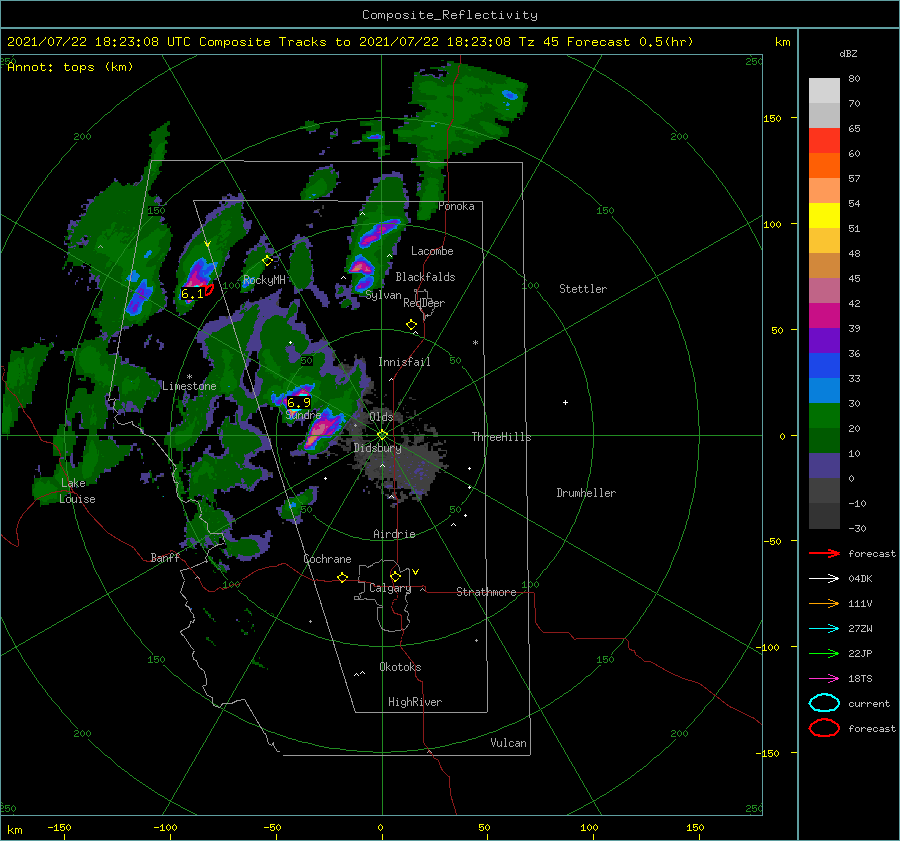The image size is (900, 841).
Task: Click the Drumheller city label
Action: (586, 493)
